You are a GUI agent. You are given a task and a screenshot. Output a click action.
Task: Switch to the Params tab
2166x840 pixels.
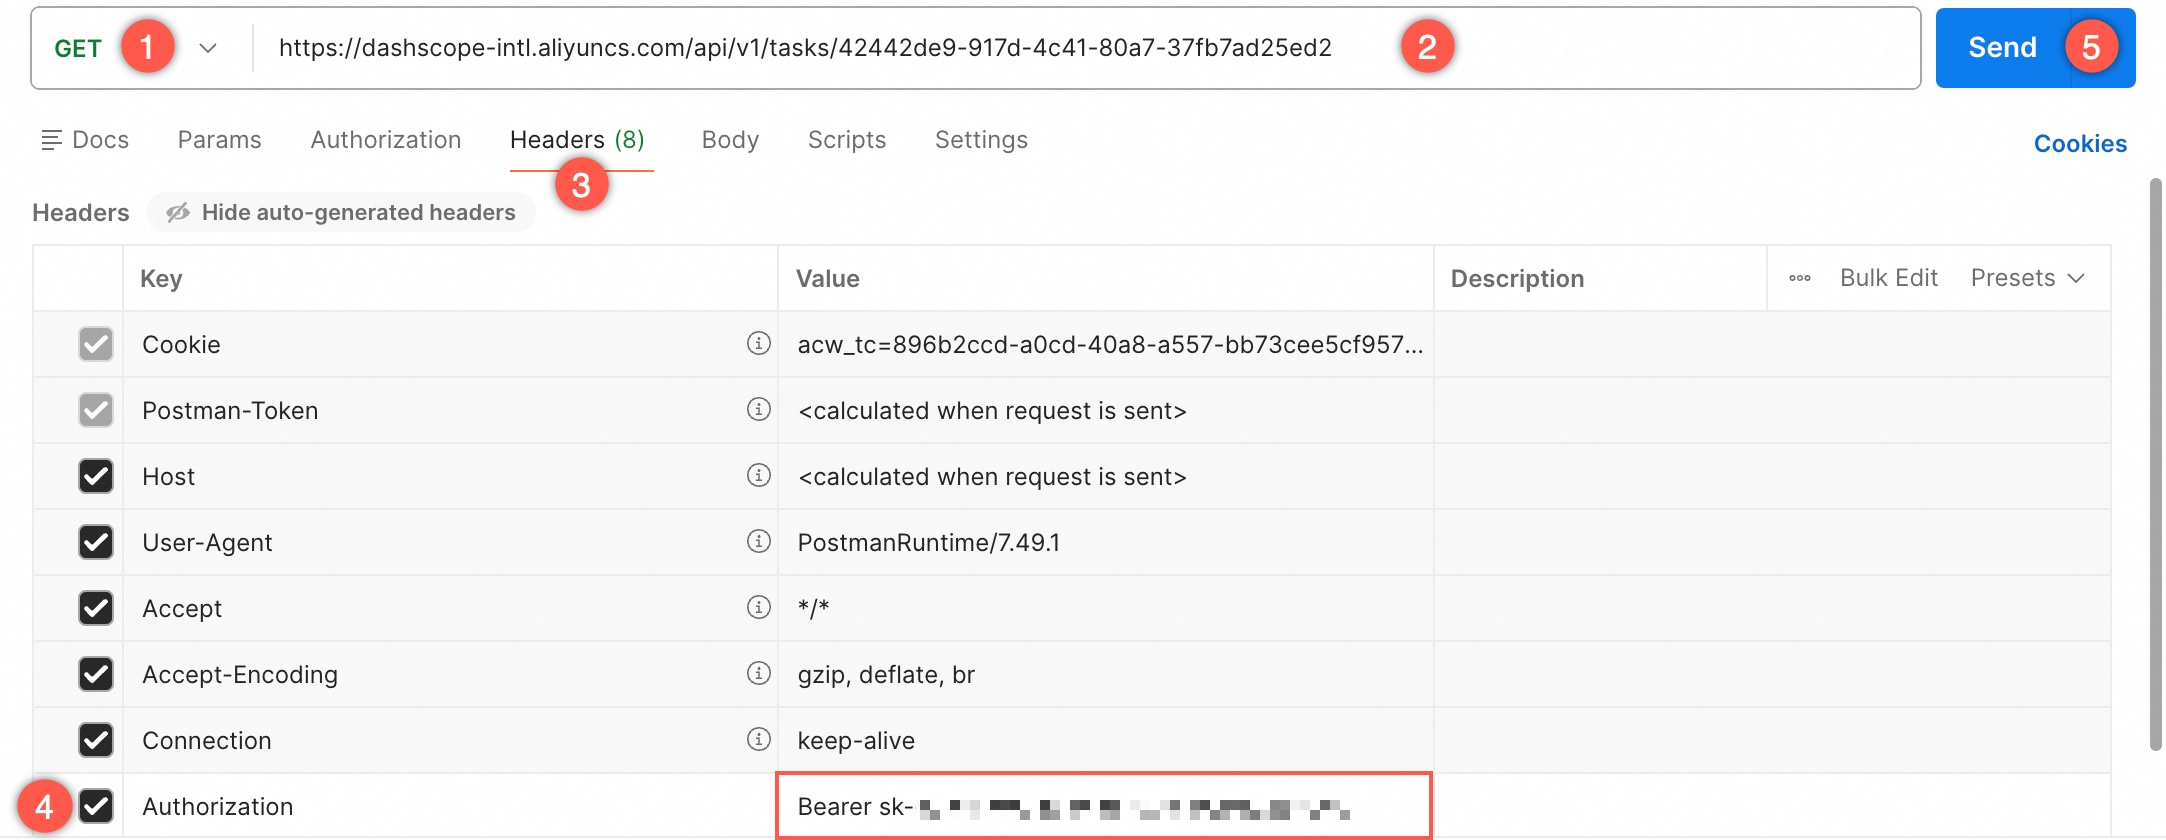pos(220,140)
